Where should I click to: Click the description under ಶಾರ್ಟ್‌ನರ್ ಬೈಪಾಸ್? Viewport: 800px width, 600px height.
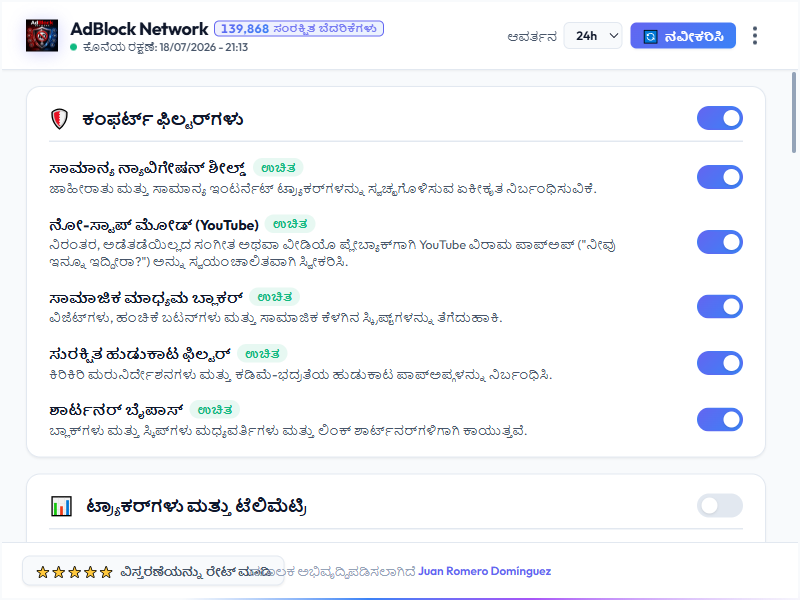[x=288, y=431]
